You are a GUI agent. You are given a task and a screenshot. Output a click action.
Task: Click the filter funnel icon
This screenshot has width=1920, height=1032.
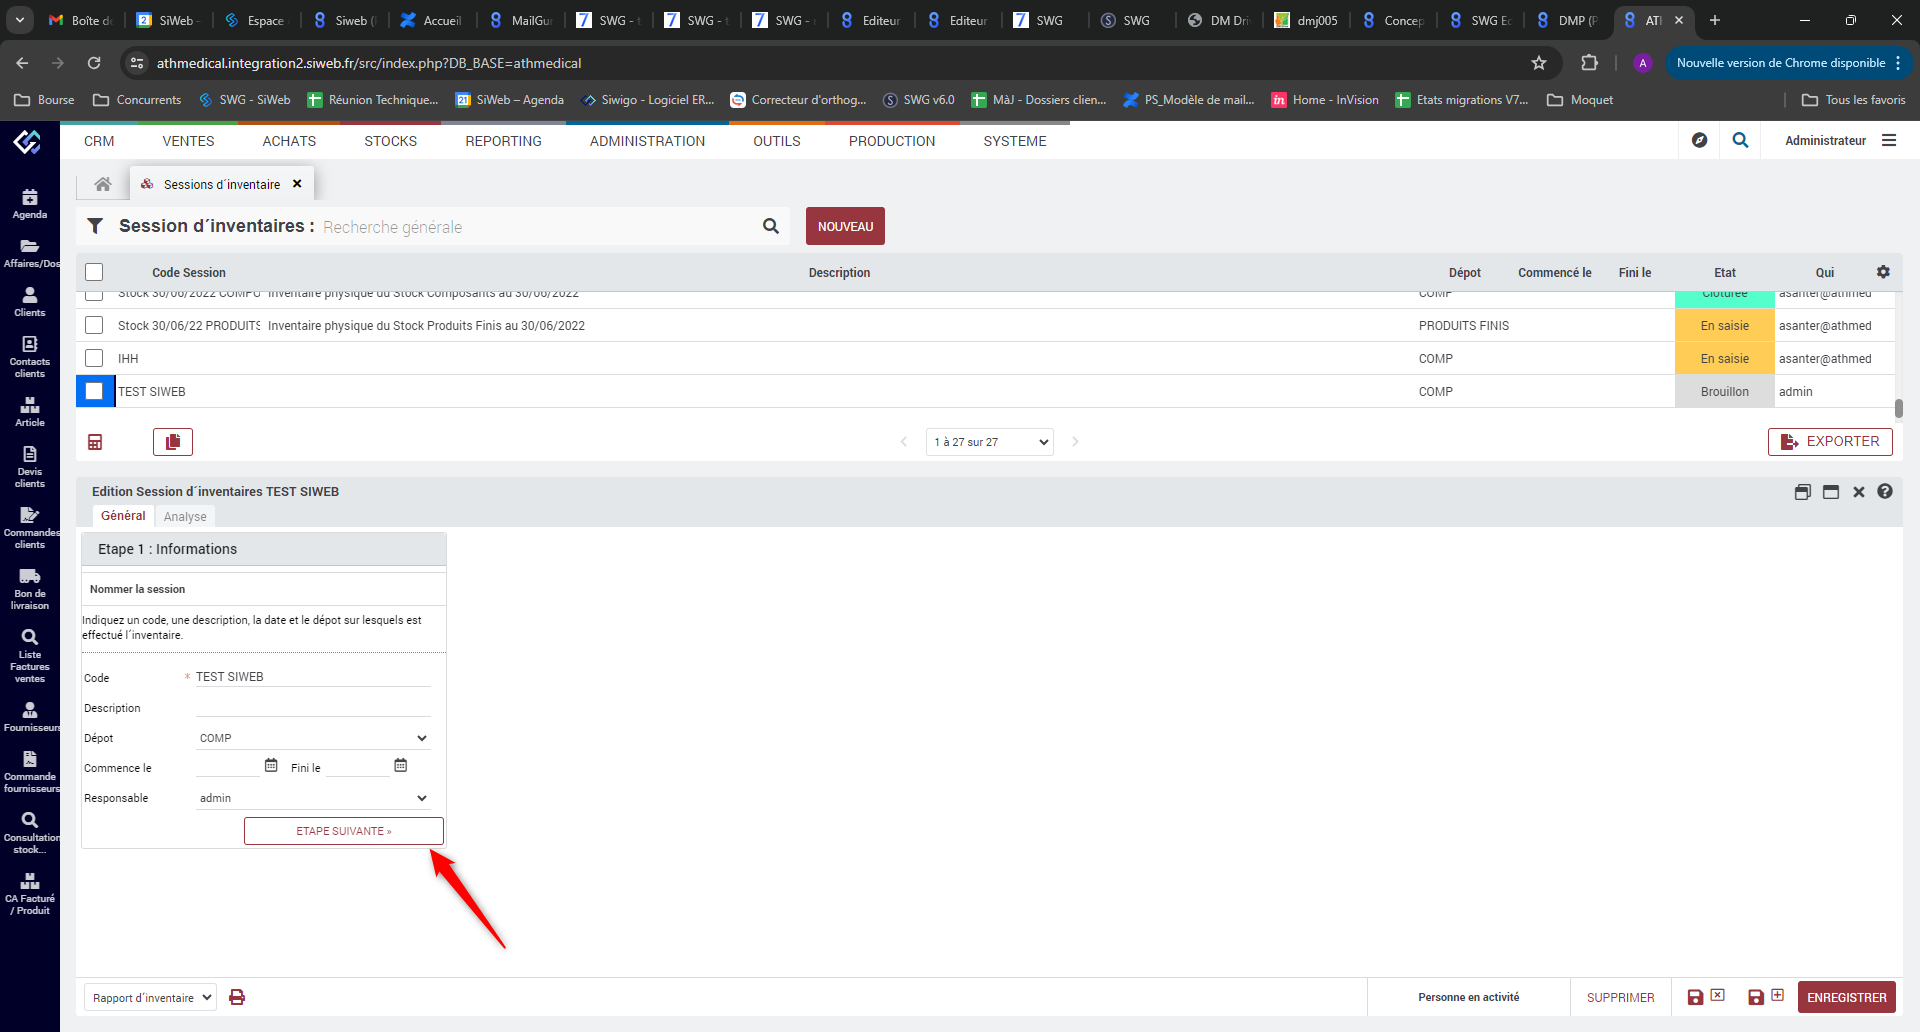tap(95, 226)
